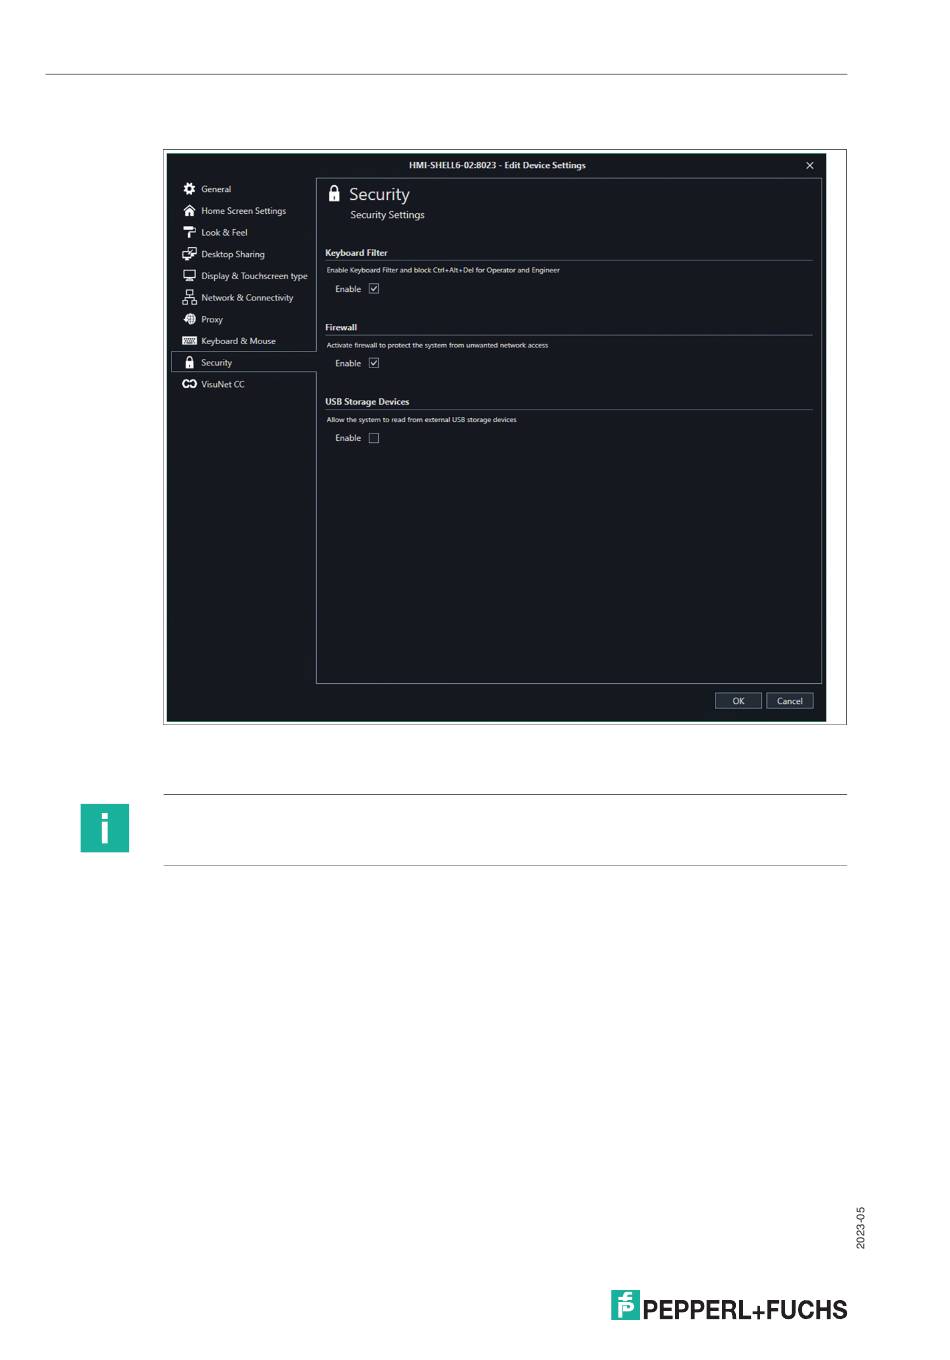Click the green info note icon
Image resolution: width=950 pixels, height=1360 pixels.
click(x=105, y=828)
